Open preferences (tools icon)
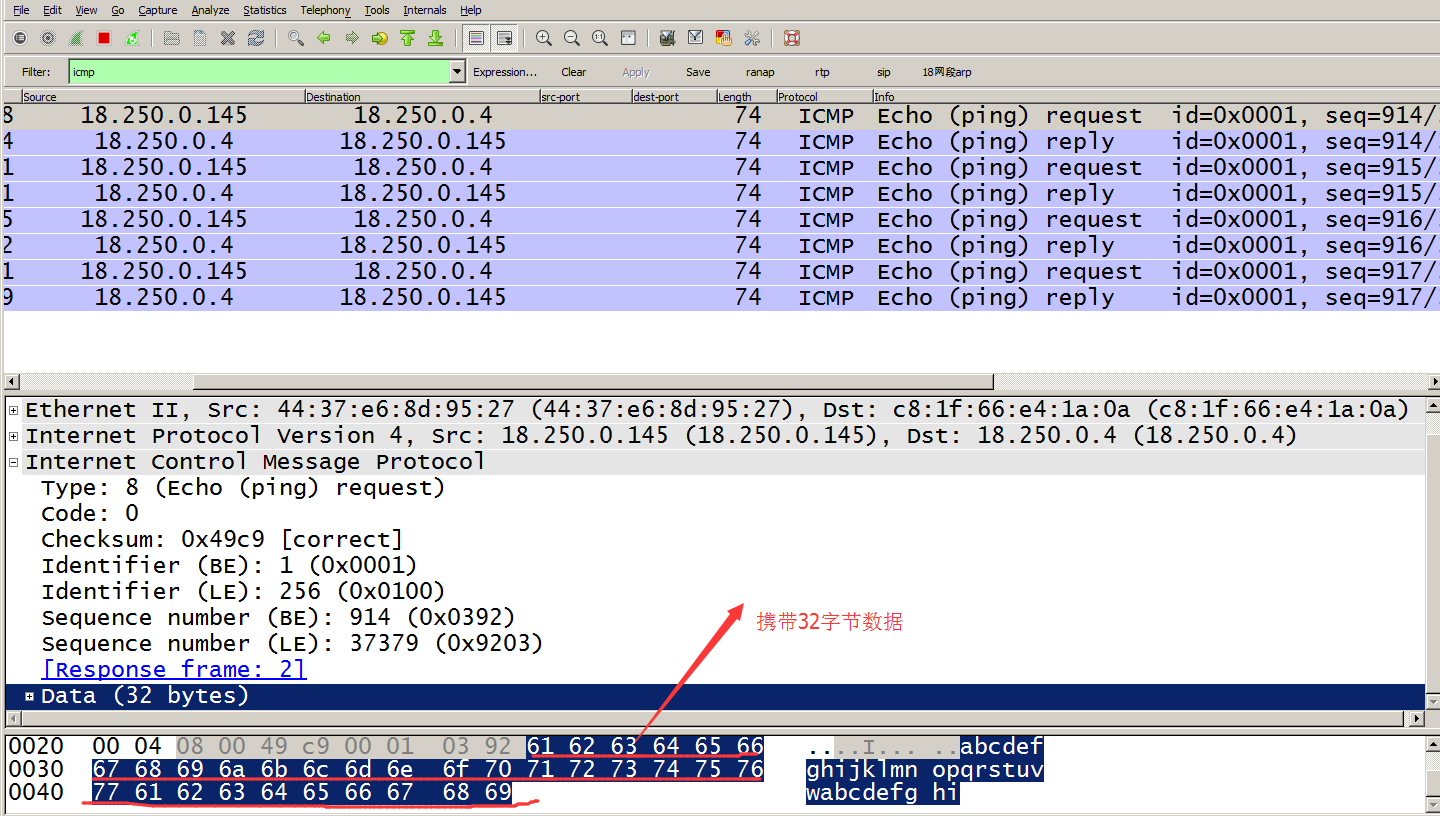Viewport: 1440px width, 816px height. coord(752,38)
